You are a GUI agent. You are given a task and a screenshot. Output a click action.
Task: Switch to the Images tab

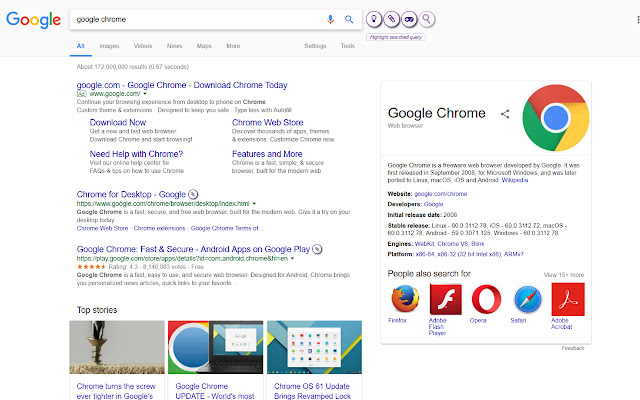coord(109,46)
